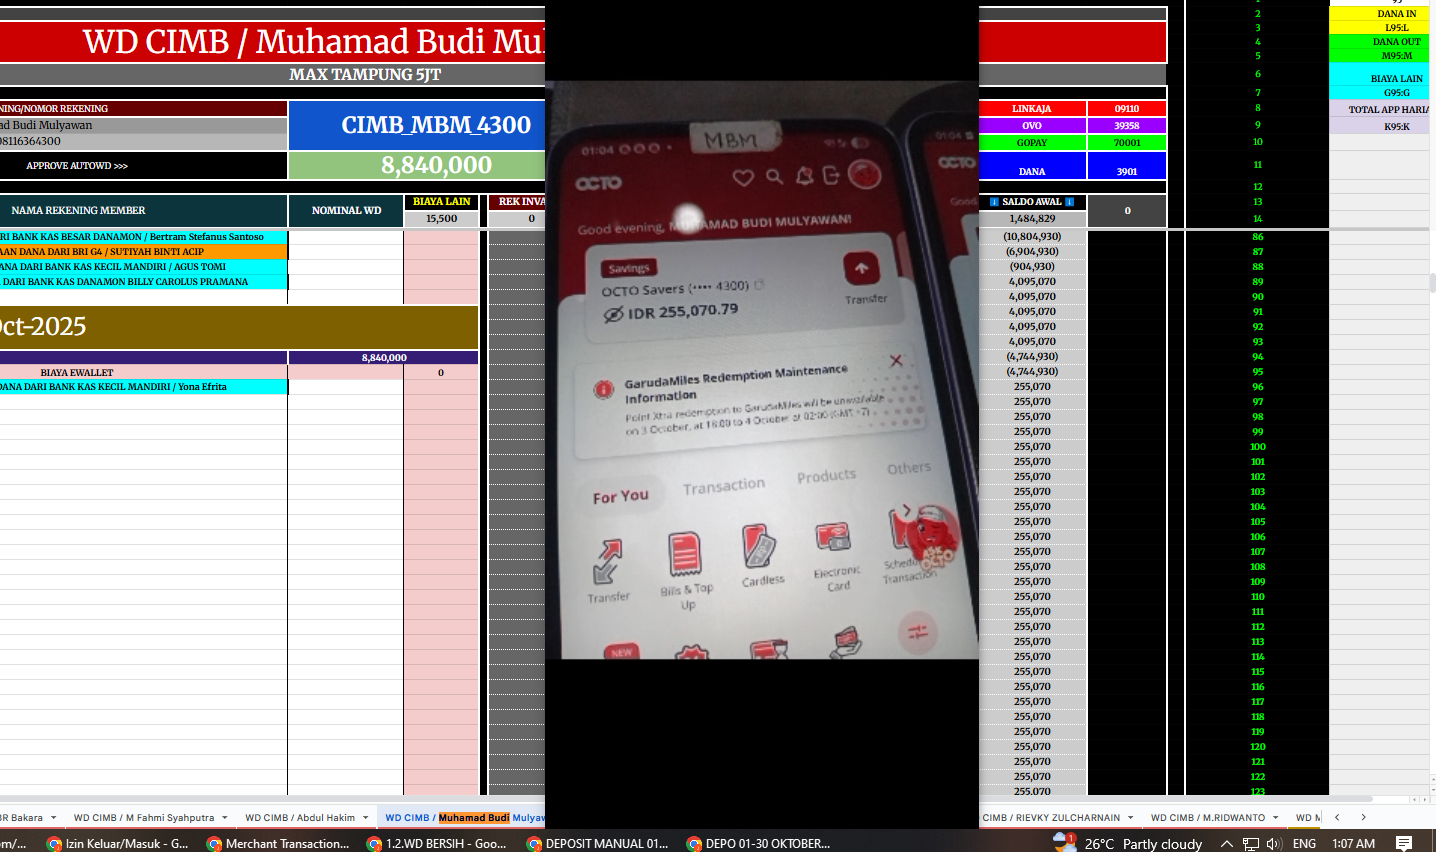
Task: Open the network icon in system tray
Action: coord(1251,844)
